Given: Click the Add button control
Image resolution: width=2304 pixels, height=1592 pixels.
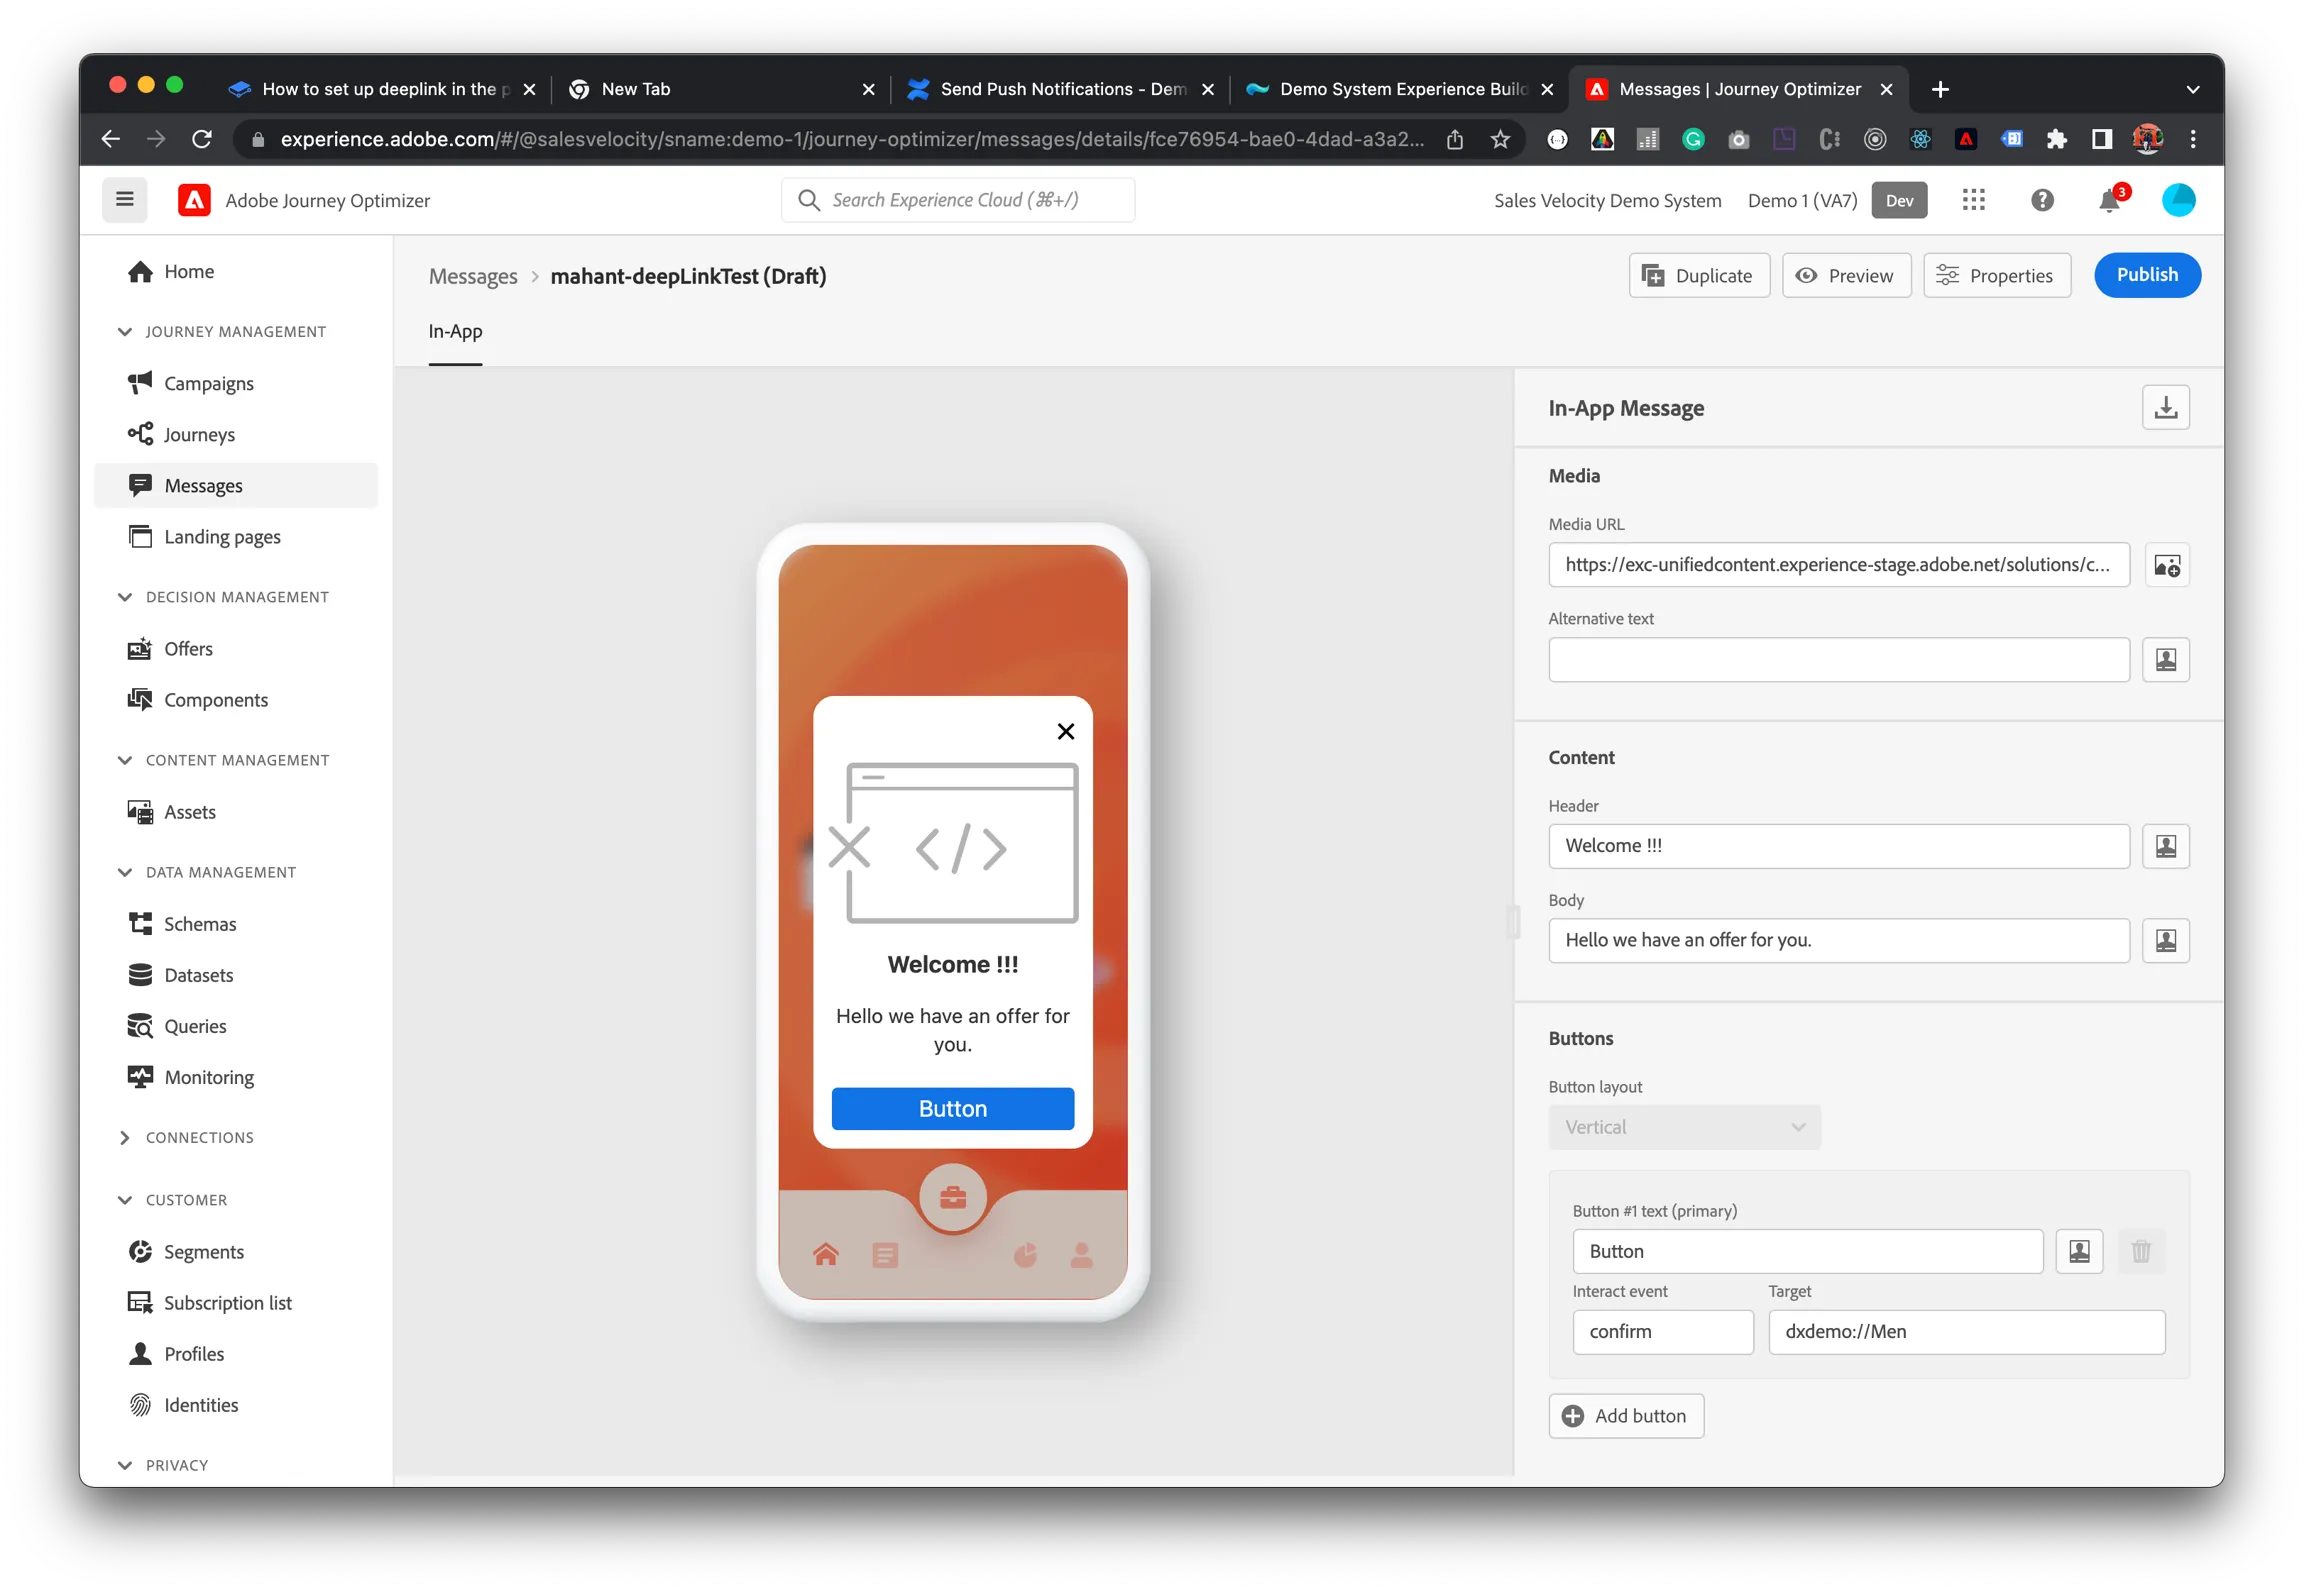Looking at the screenshot, I should point(1626,1416).
